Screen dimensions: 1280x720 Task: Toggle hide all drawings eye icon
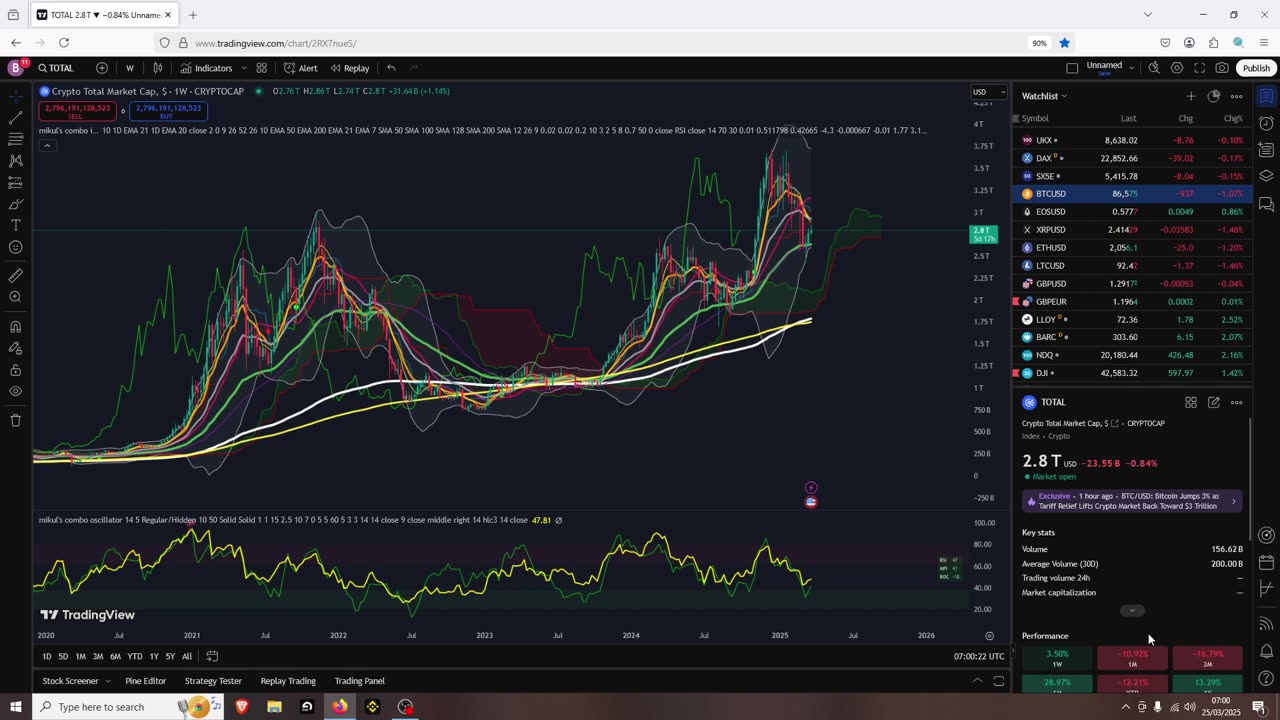[x=15, y=392]
